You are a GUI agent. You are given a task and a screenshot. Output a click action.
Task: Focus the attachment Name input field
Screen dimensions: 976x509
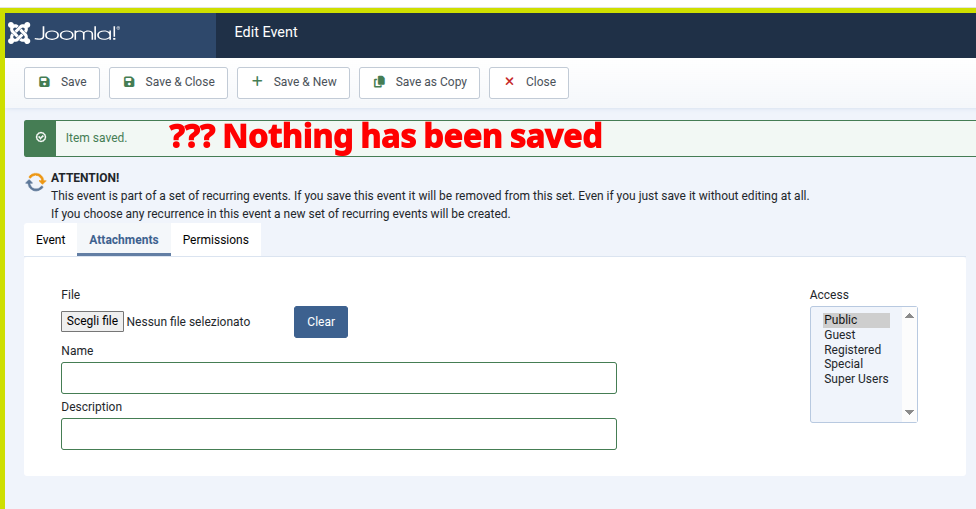(x=338, y=378)
